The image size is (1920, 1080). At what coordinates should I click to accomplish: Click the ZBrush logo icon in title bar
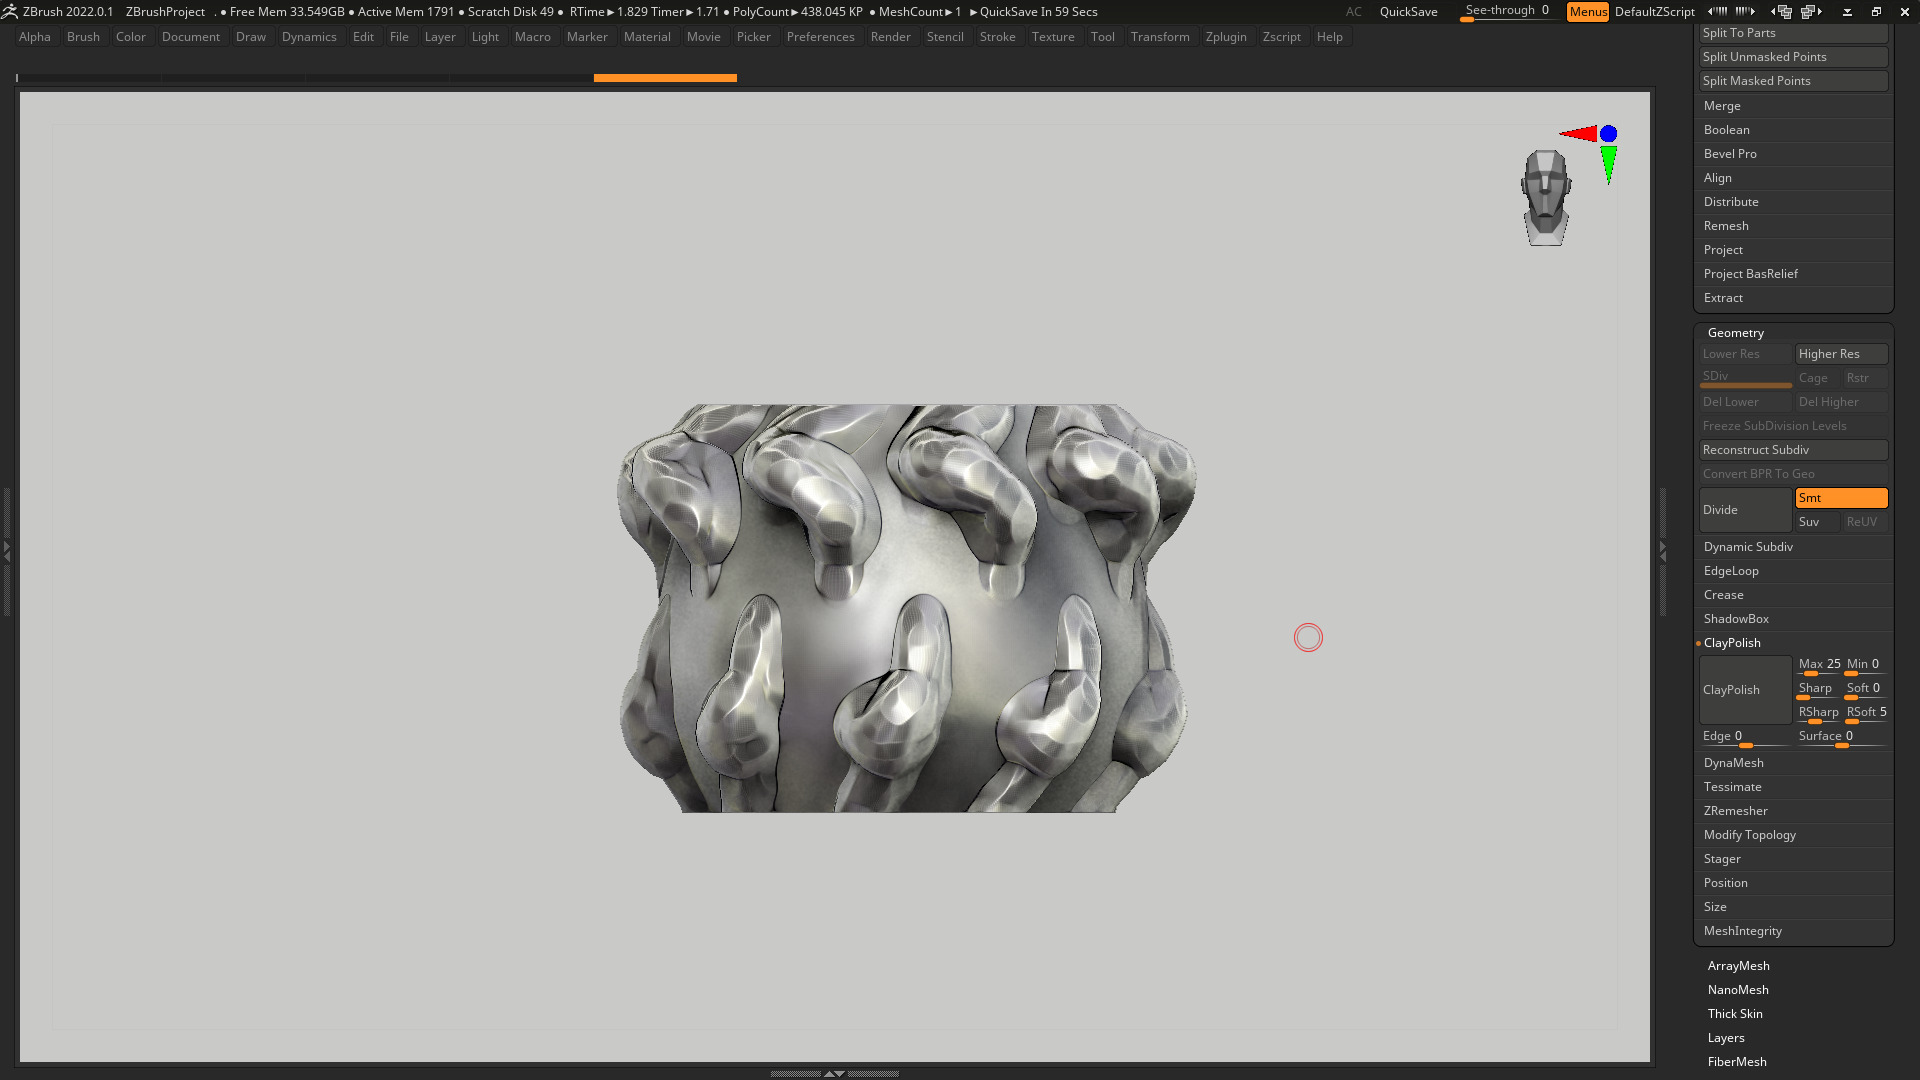(x=9, y=12)
